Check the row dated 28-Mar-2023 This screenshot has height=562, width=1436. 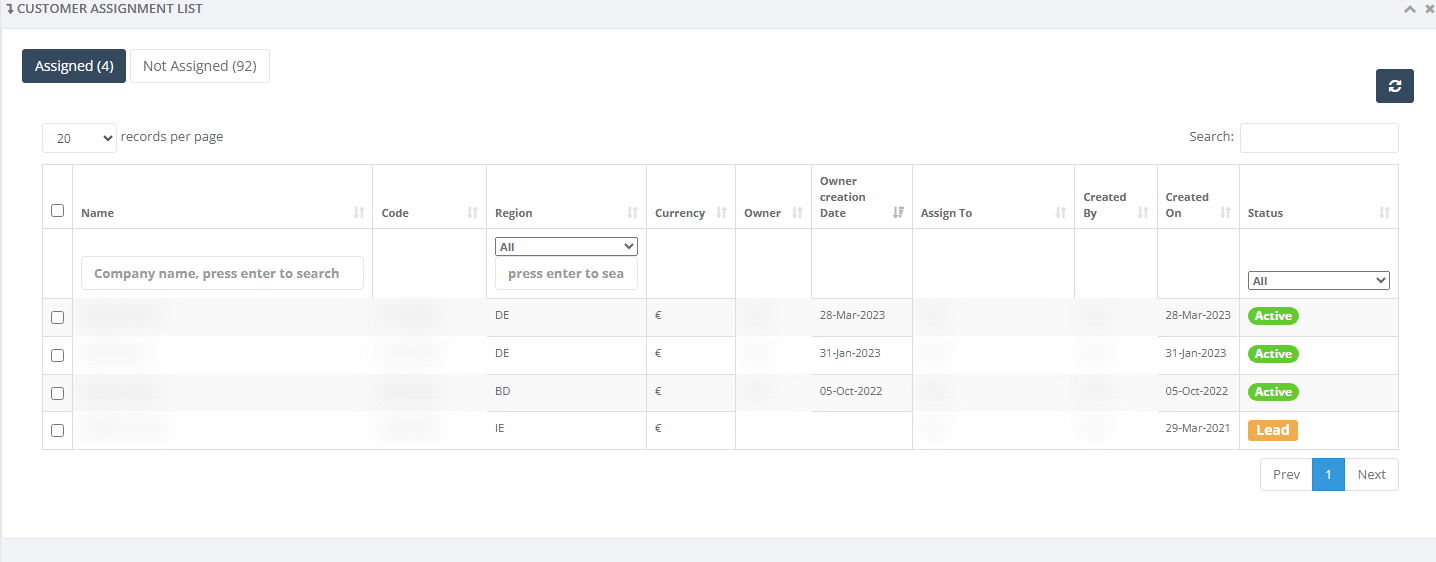(57, 317)
